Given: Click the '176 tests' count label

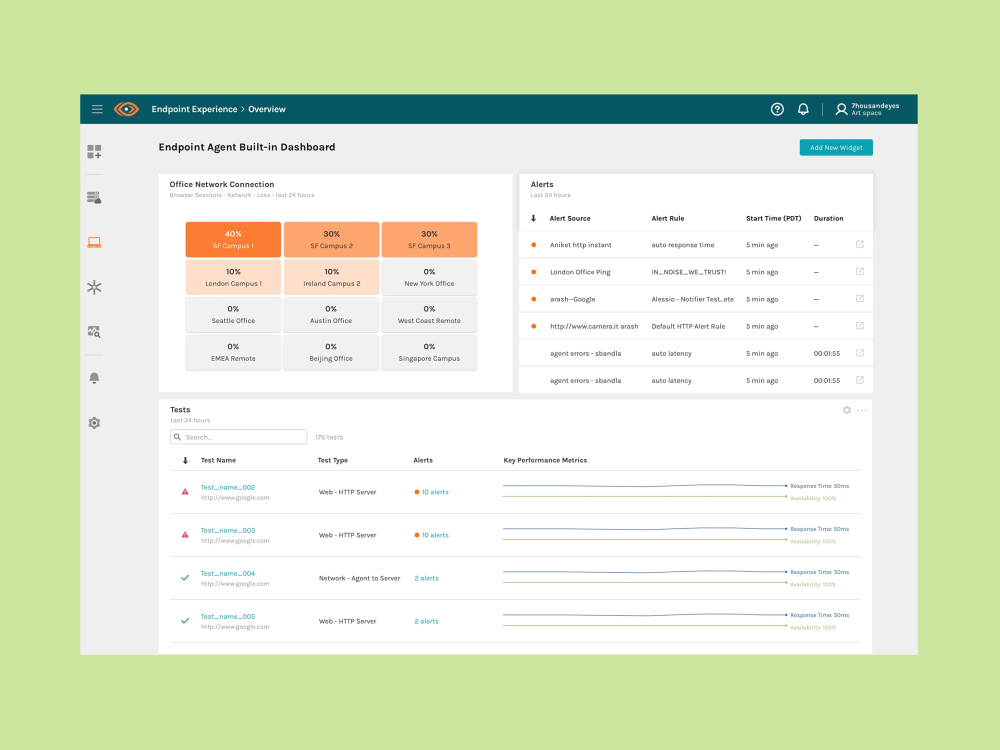Looking at the screenshot, I should click(x=329, y=437).
